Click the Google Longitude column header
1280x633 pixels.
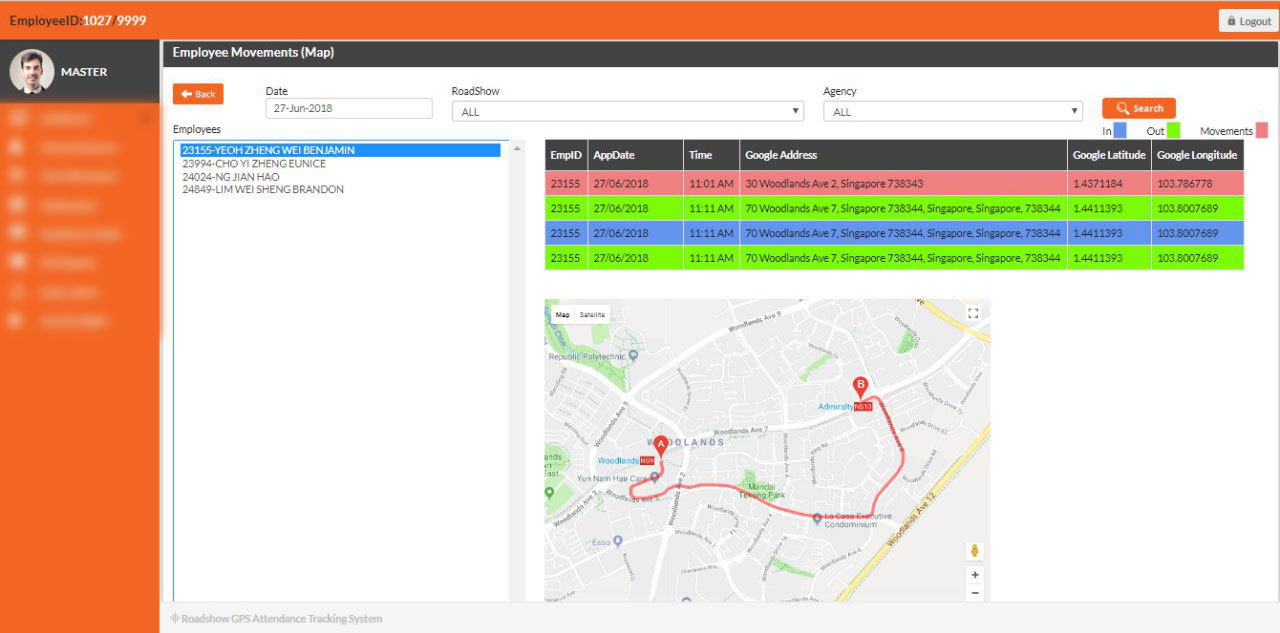tap(1197, 155)
